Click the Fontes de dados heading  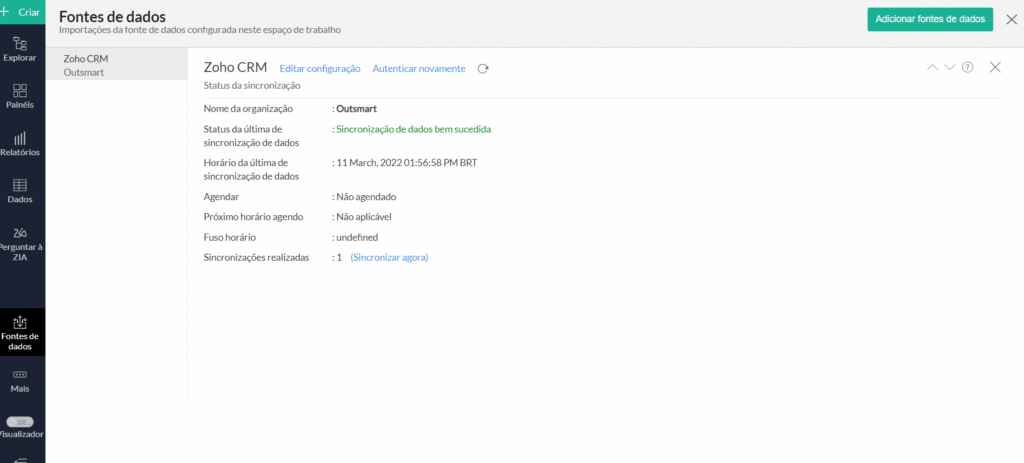click(112, 17)
